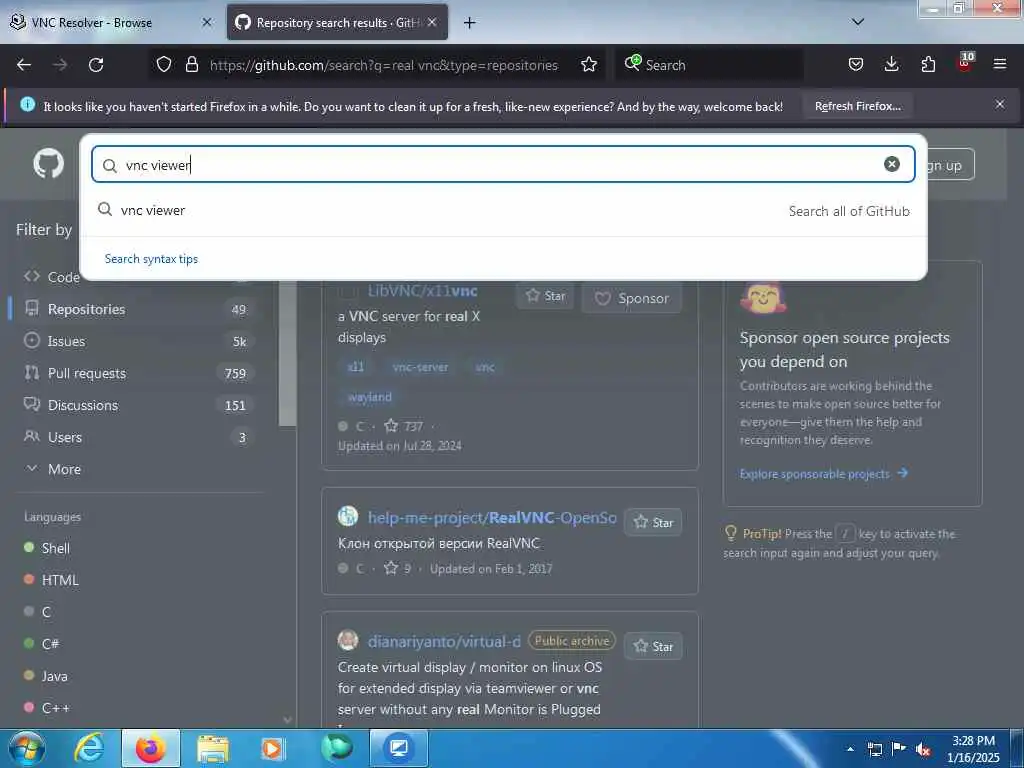Filter by Discussions results
Screen dimensions: 1024x768
click(x=137, y=405)
